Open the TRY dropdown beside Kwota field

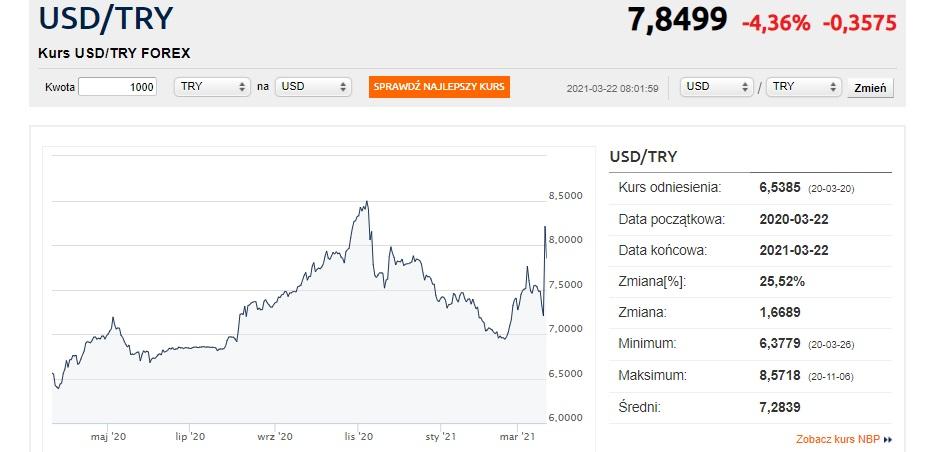click(212, 87)
